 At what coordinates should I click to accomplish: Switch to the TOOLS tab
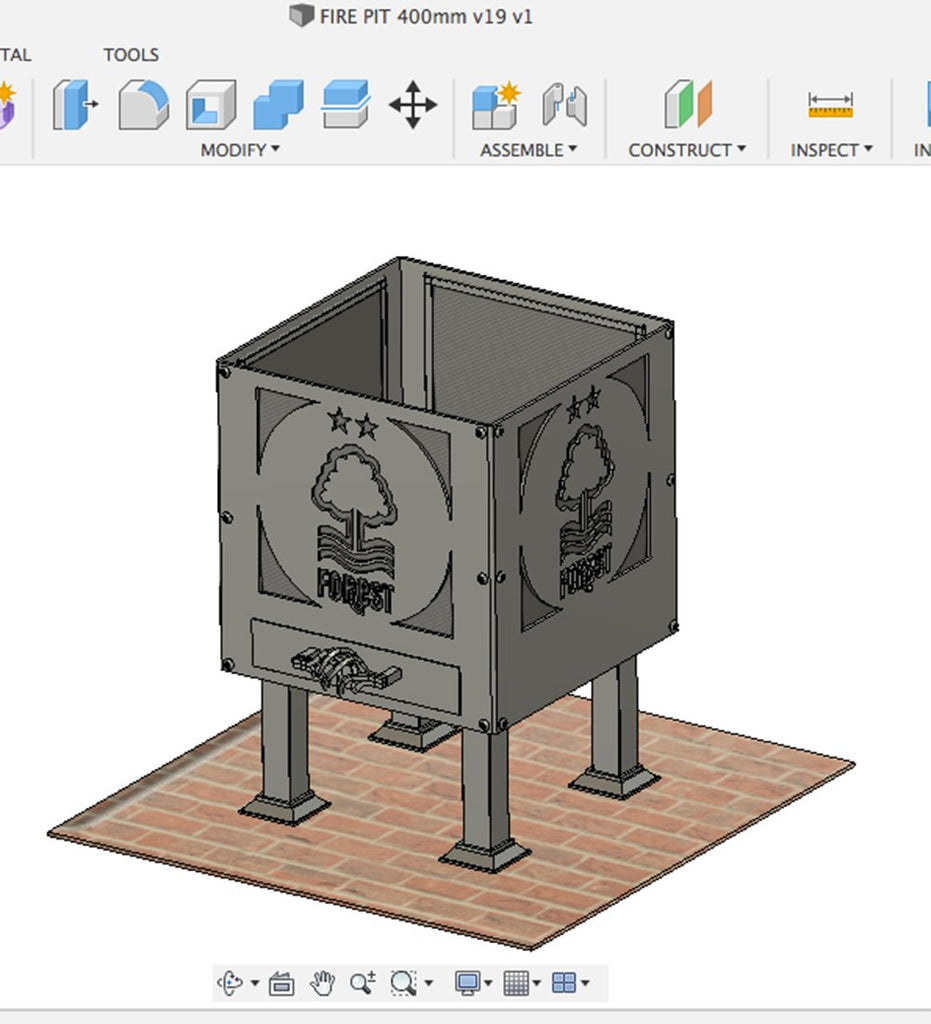131,55
